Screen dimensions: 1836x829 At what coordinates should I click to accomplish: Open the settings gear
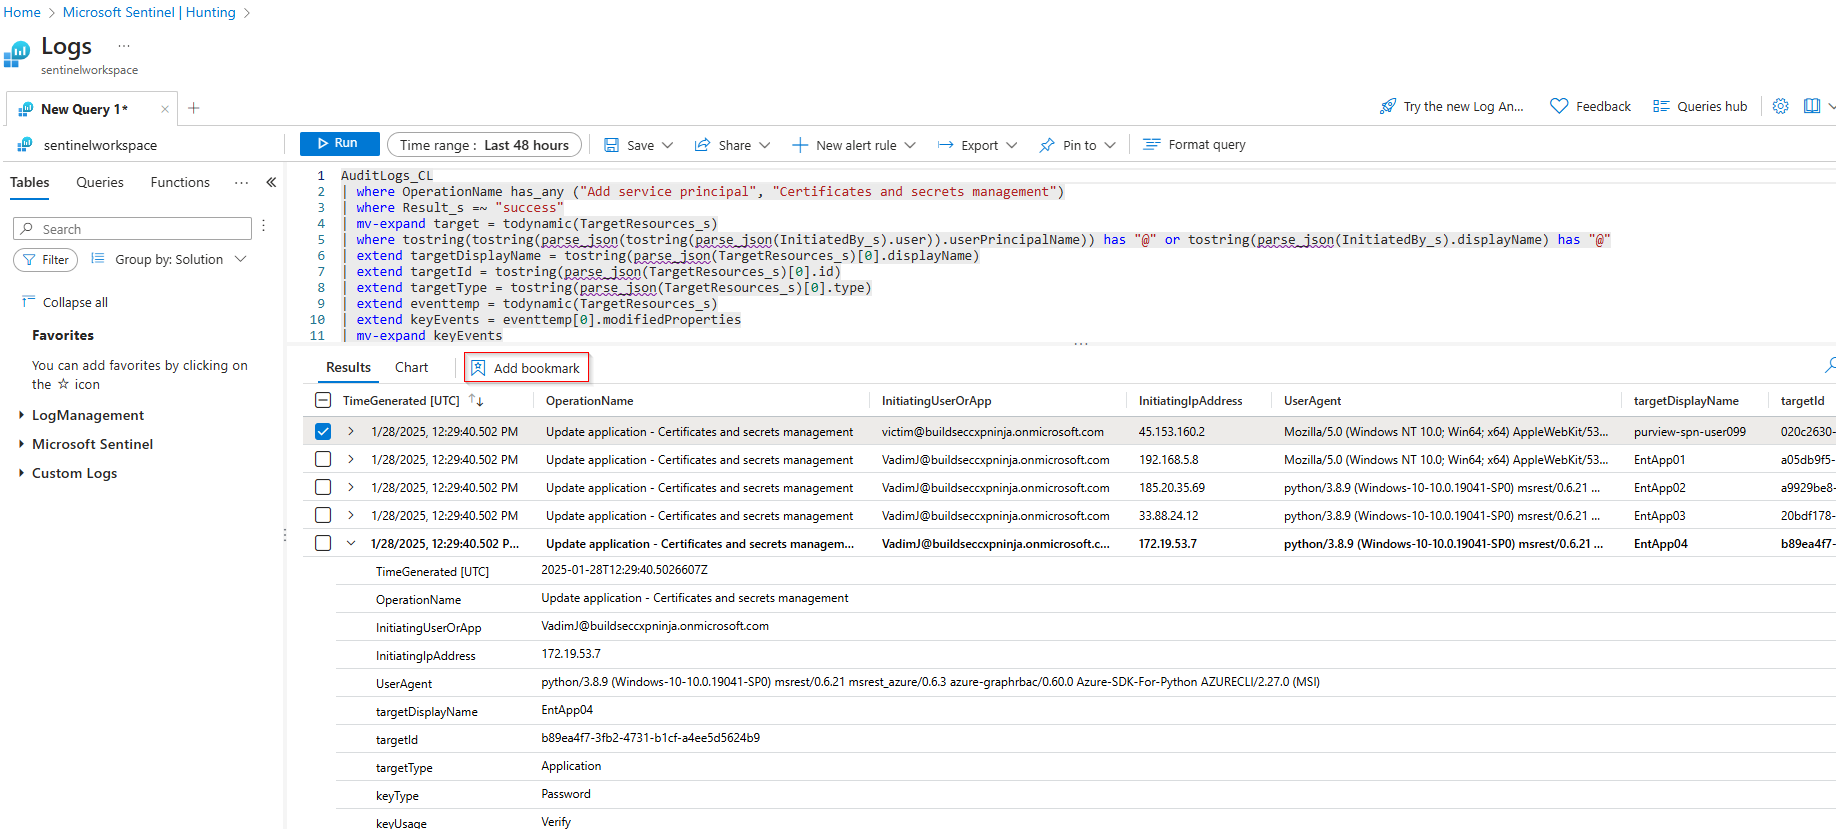[x=1781, y=106]
